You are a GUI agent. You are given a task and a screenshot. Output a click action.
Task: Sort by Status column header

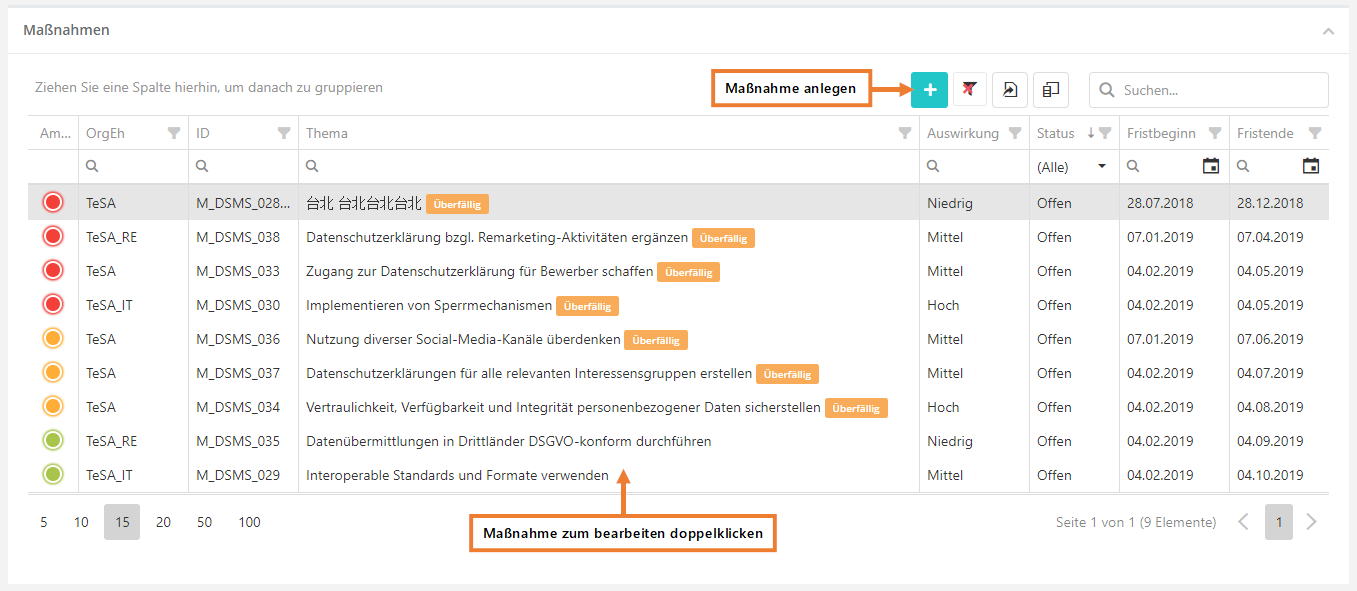1055,133
